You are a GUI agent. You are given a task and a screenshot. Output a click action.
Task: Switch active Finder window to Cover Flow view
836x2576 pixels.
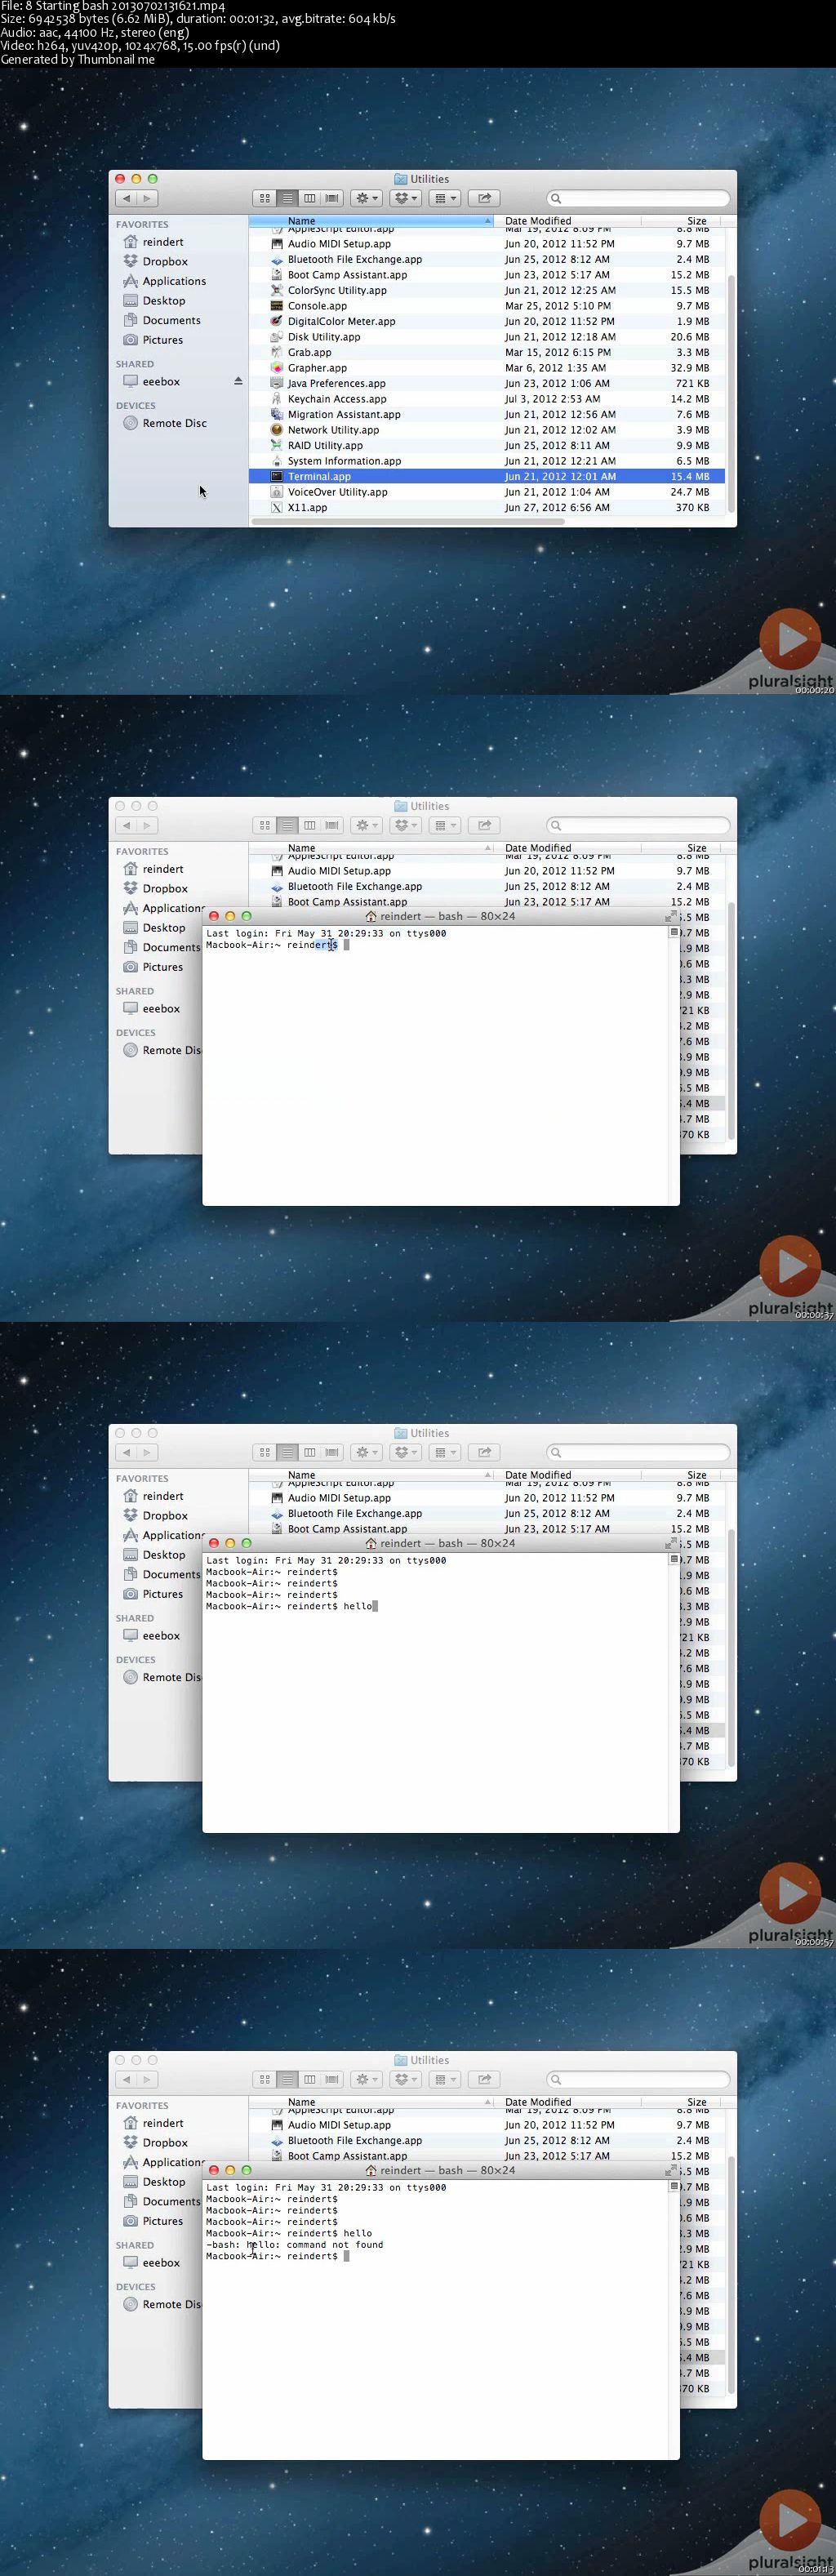tap(332, 198)
